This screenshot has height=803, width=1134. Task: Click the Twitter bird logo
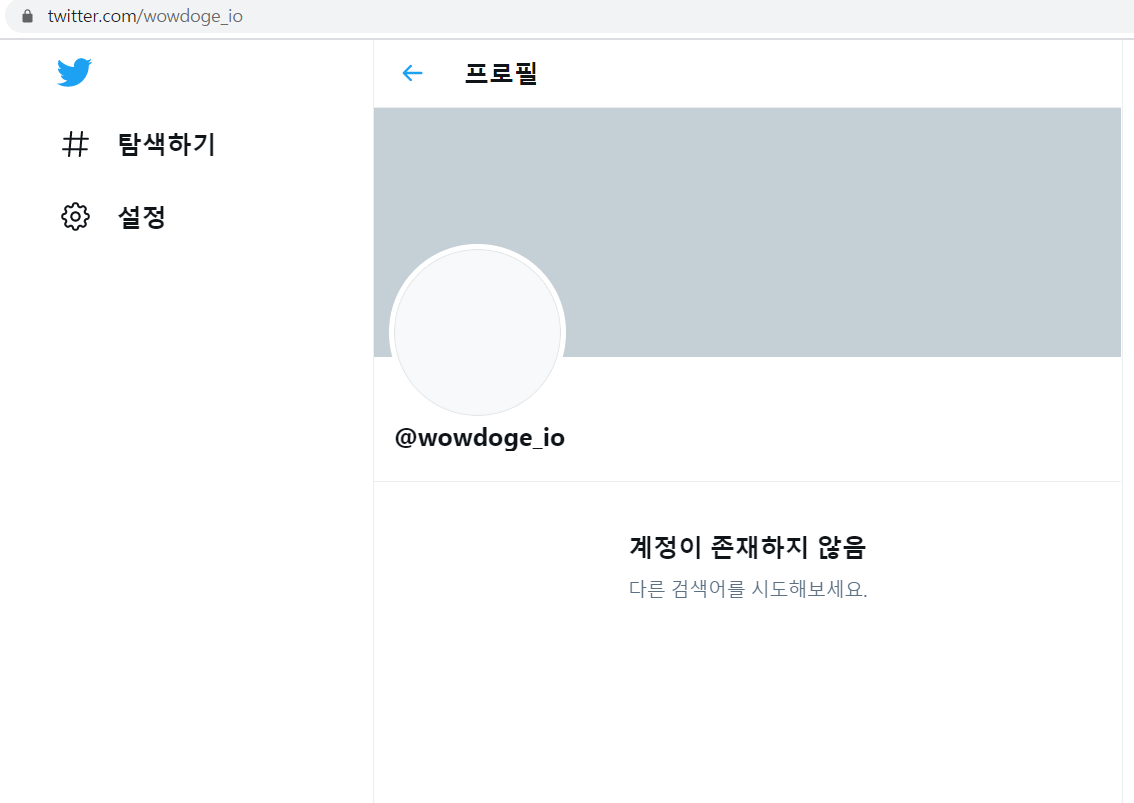pos(74,72)
